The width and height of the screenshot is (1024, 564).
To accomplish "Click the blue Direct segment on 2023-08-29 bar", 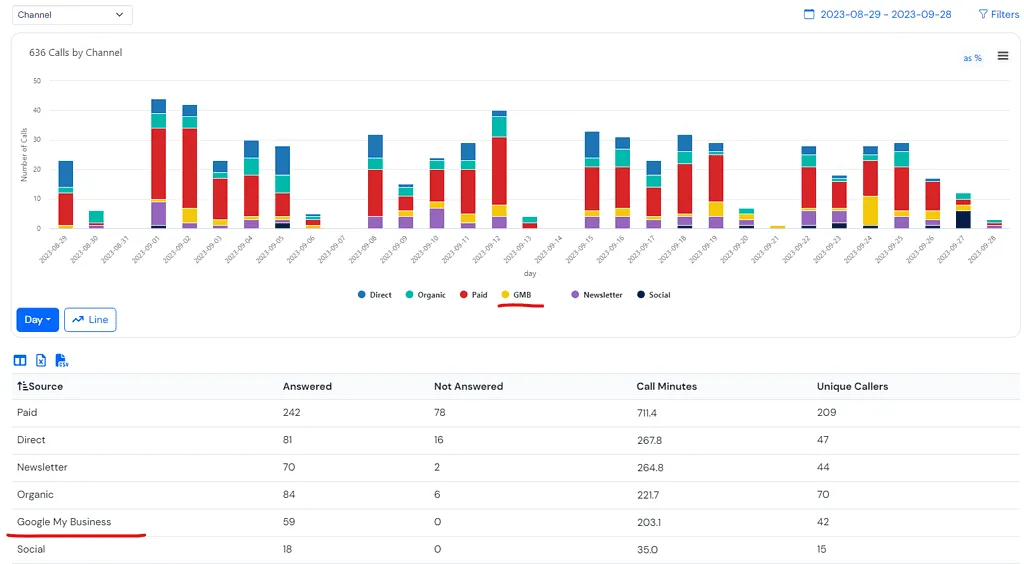I will pos(65,174).
